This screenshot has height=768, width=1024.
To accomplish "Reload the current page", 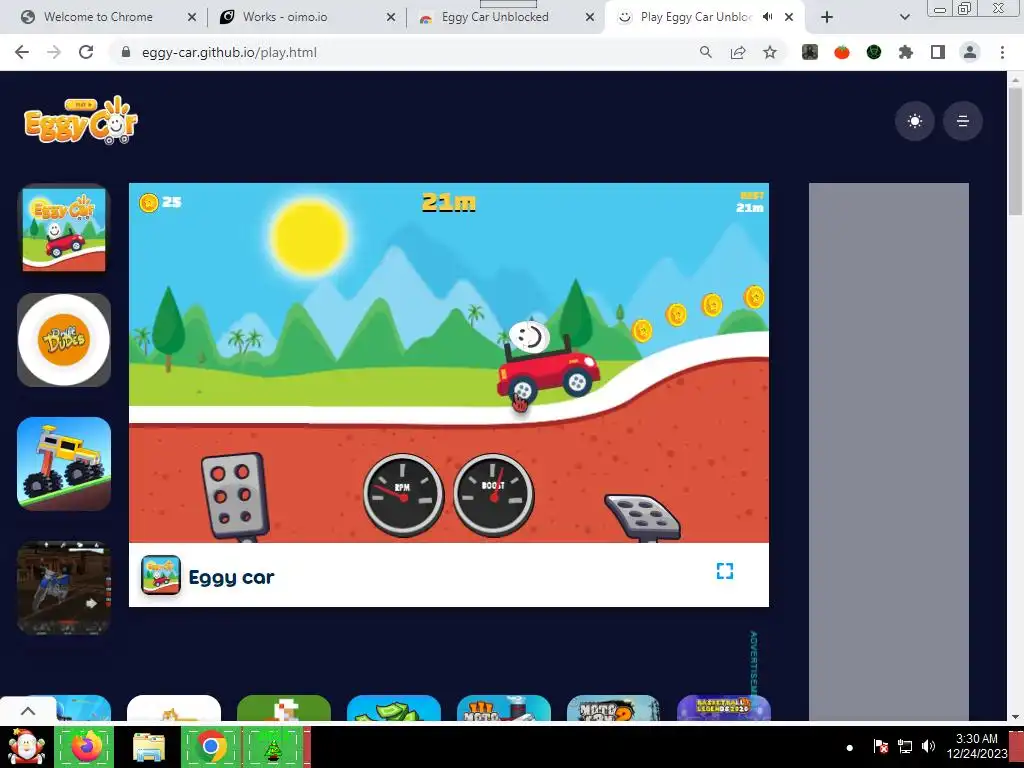I will tap(86, 52).
